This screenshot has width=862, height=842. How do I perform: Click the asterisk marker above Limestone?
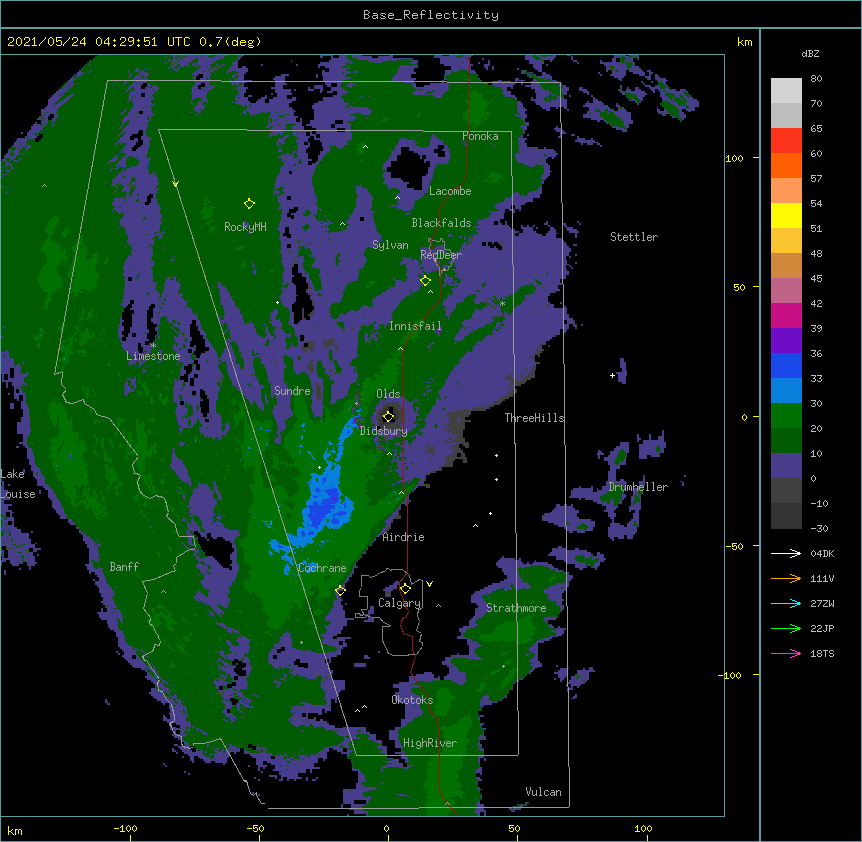tap(153, 346)
